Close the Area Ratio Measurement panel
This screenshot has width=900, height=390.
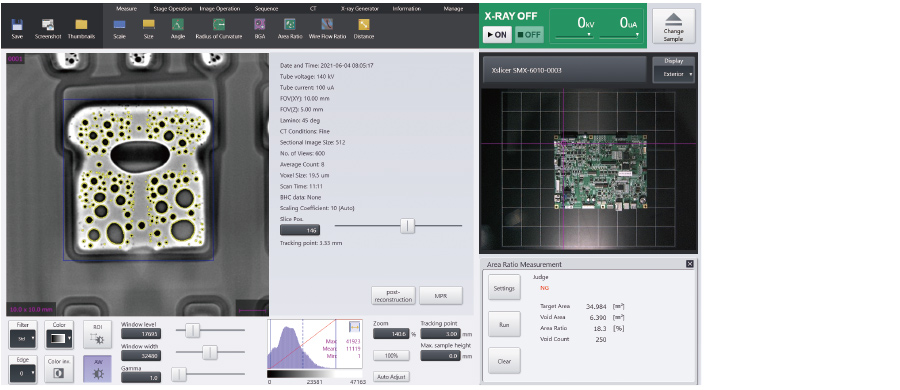pos(689,264)
